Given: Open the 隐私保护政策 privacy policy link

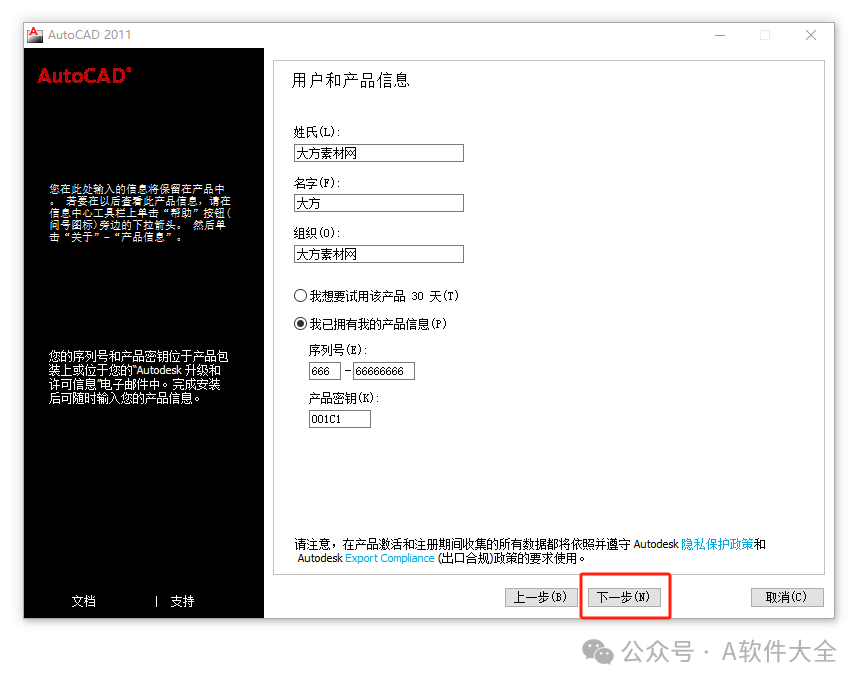Looking at the screenshot, I should pyautogui.click(x=717, y=544).
